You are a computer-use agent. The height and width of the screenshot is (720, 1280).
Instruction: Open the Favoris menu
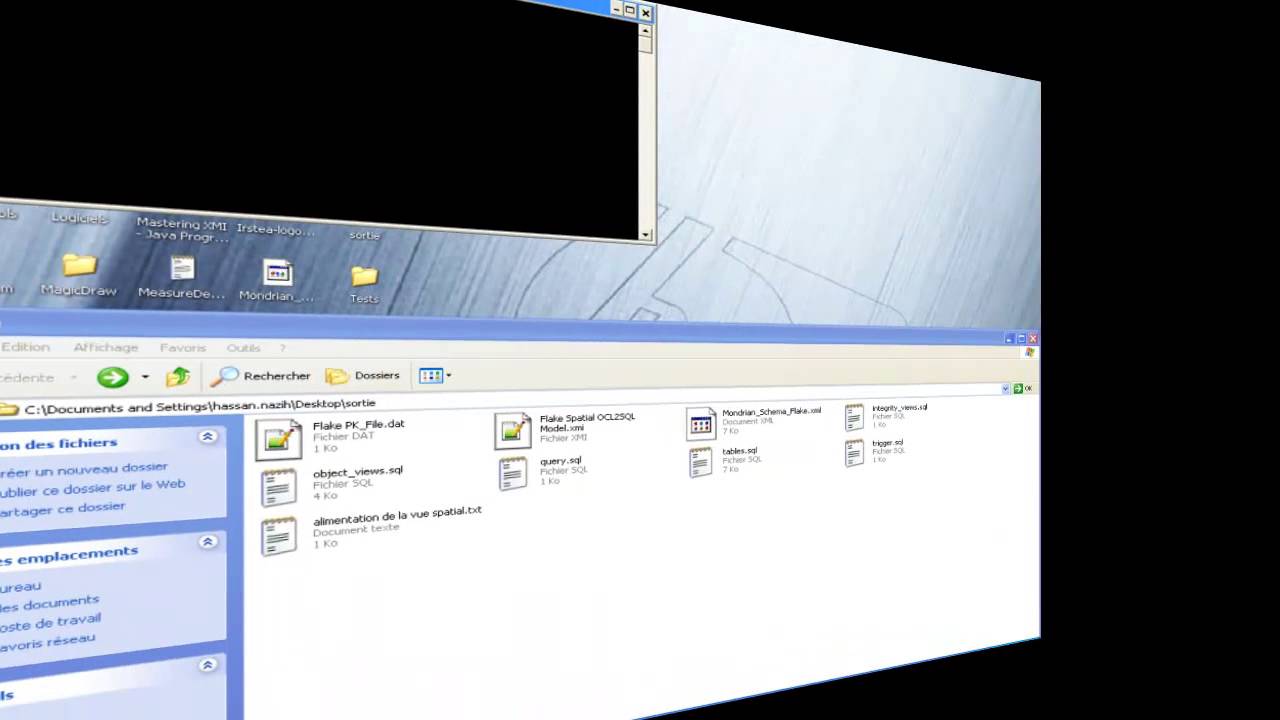coord(182,347)
